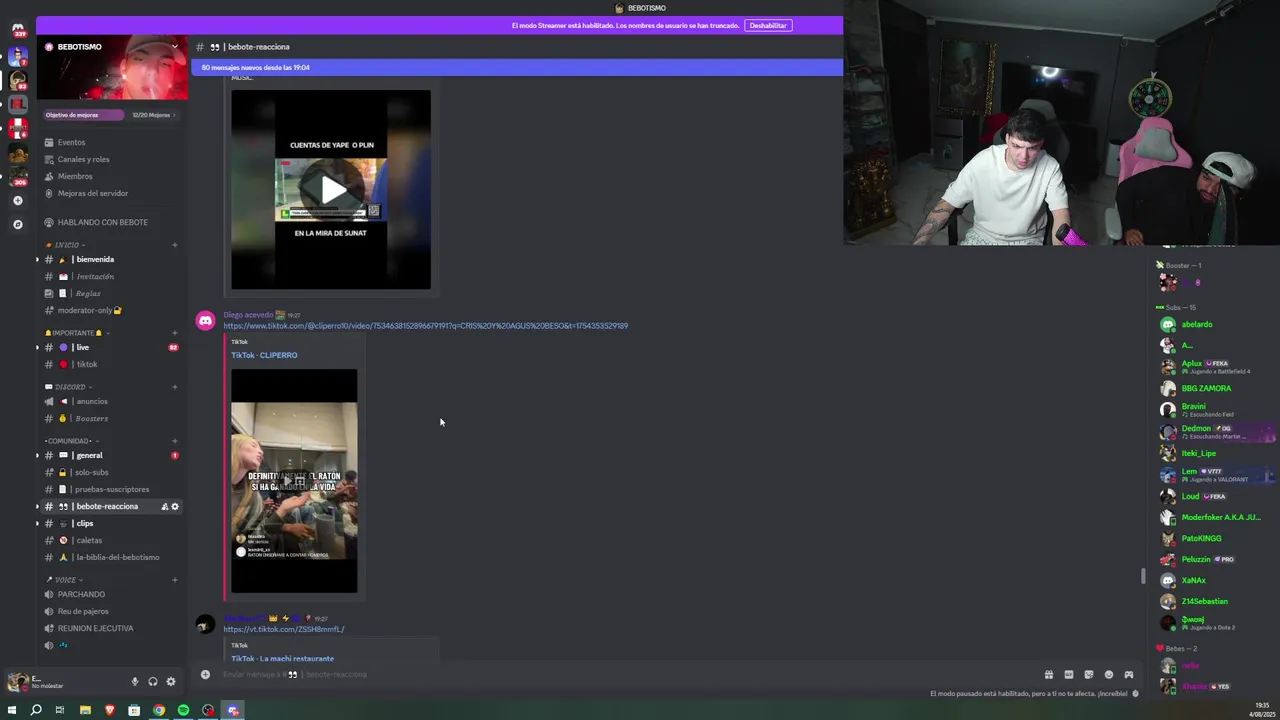Play the CUENTAS DE YAPE O PLIN video
Image resolution: width=1280 pixels, height=720 pixels.
[333, 189]
